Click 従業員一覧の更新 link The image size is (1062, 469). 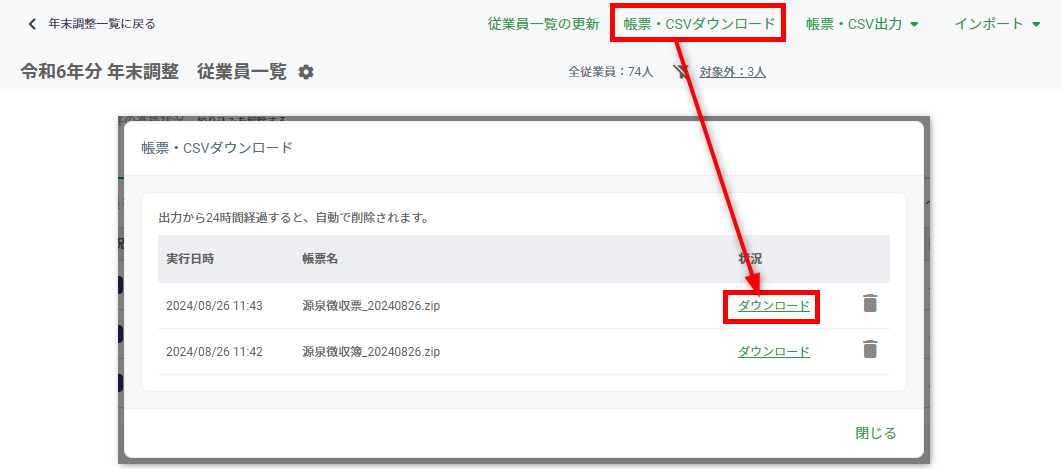pos(543,24)
